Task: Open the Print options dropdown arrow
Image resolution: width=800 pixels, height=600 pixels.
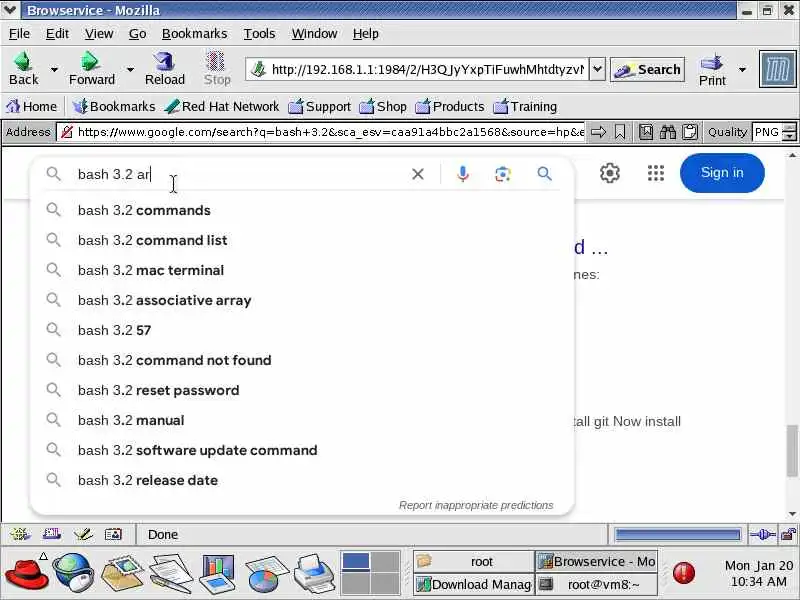Action: pyautogui.click(x=742, y=69)
